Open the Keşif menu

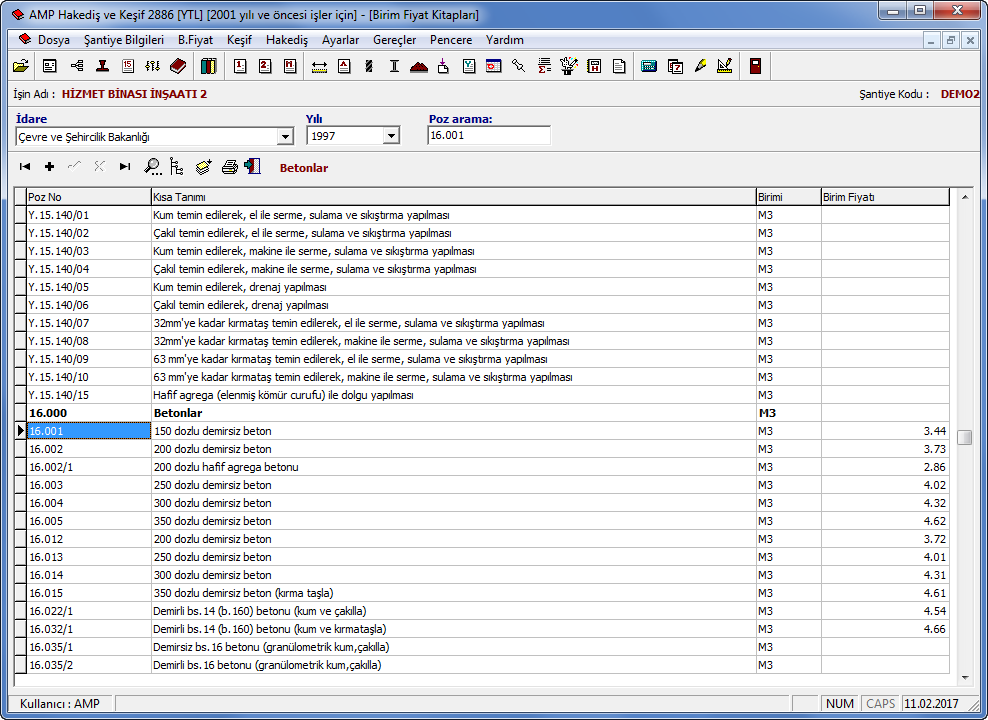coord(239,40)
